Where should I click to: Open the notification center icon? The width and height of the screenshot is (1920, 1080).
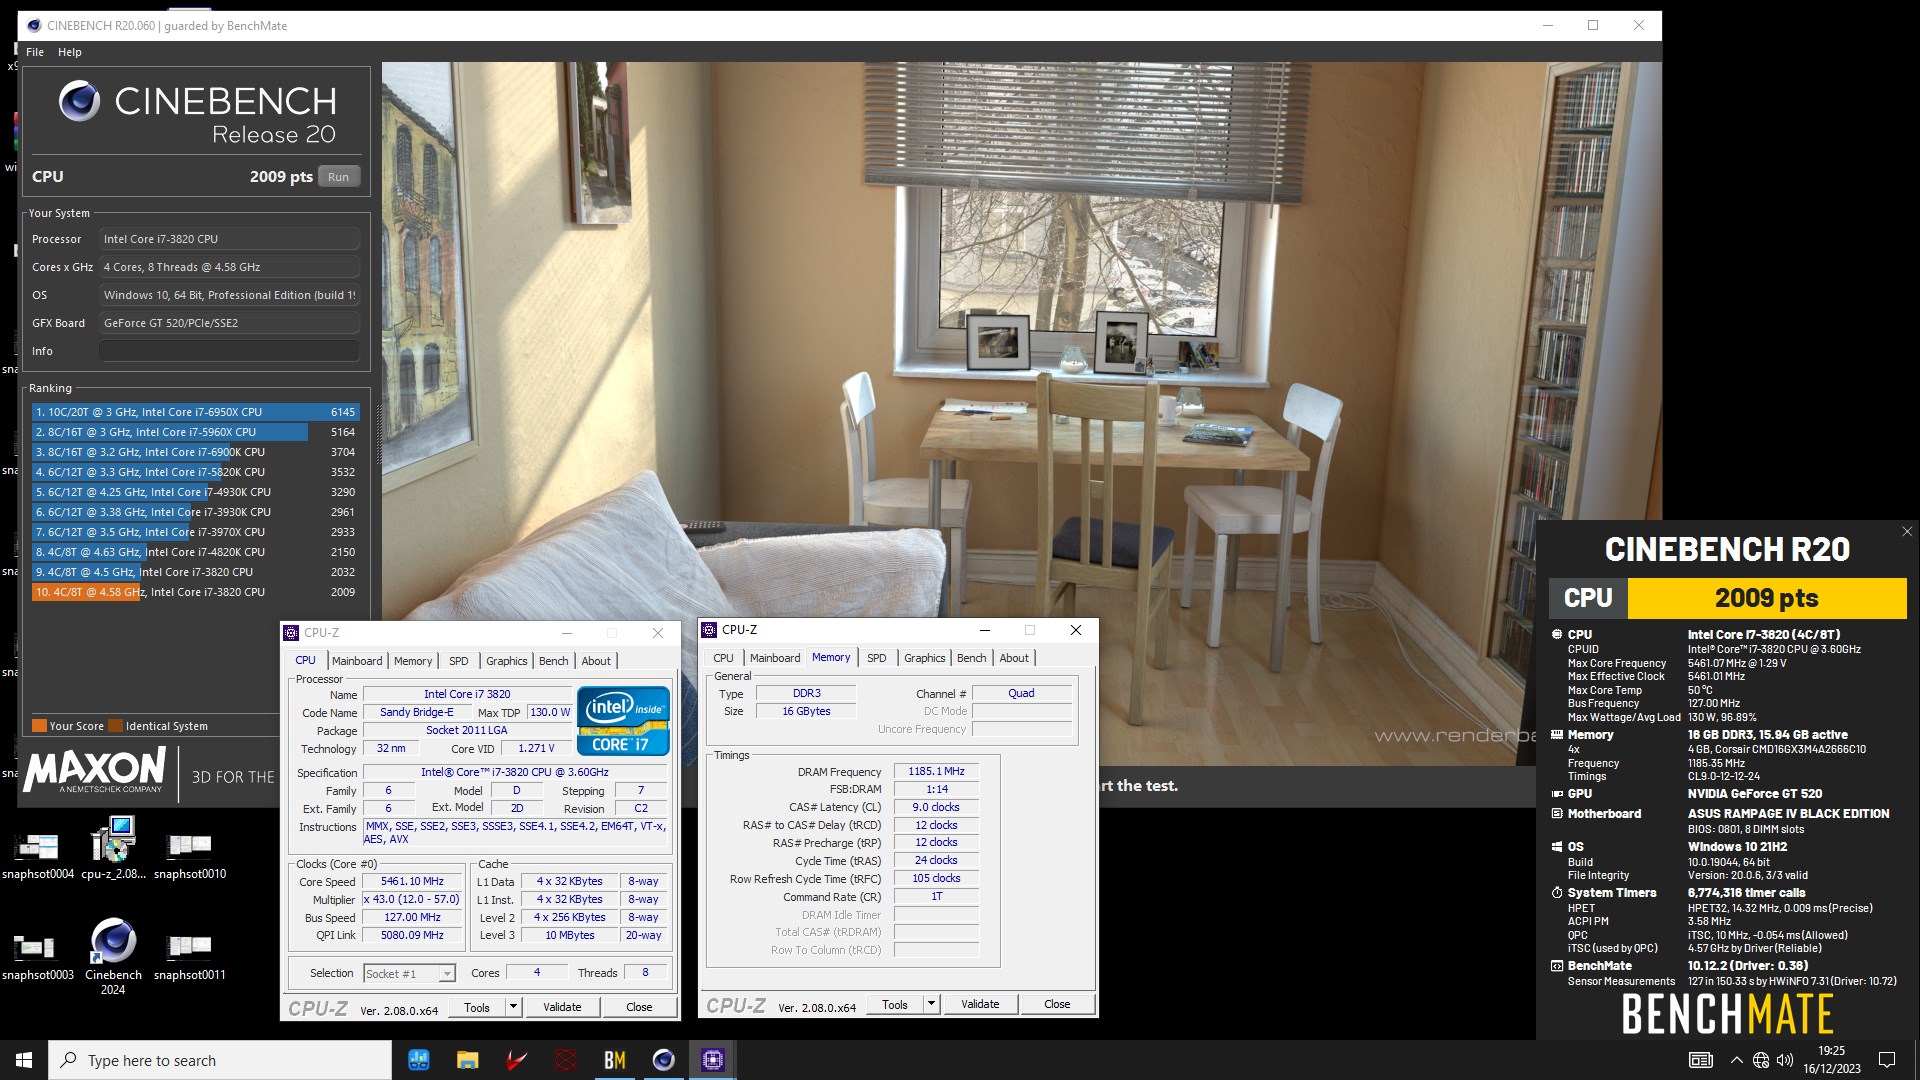pos(1887,1060)
